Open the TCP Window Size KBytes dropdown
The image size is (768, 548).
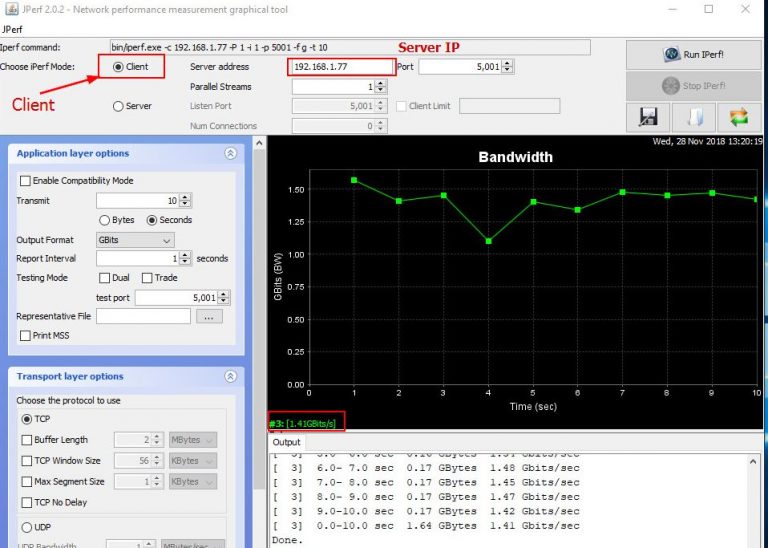coord(192,461)
